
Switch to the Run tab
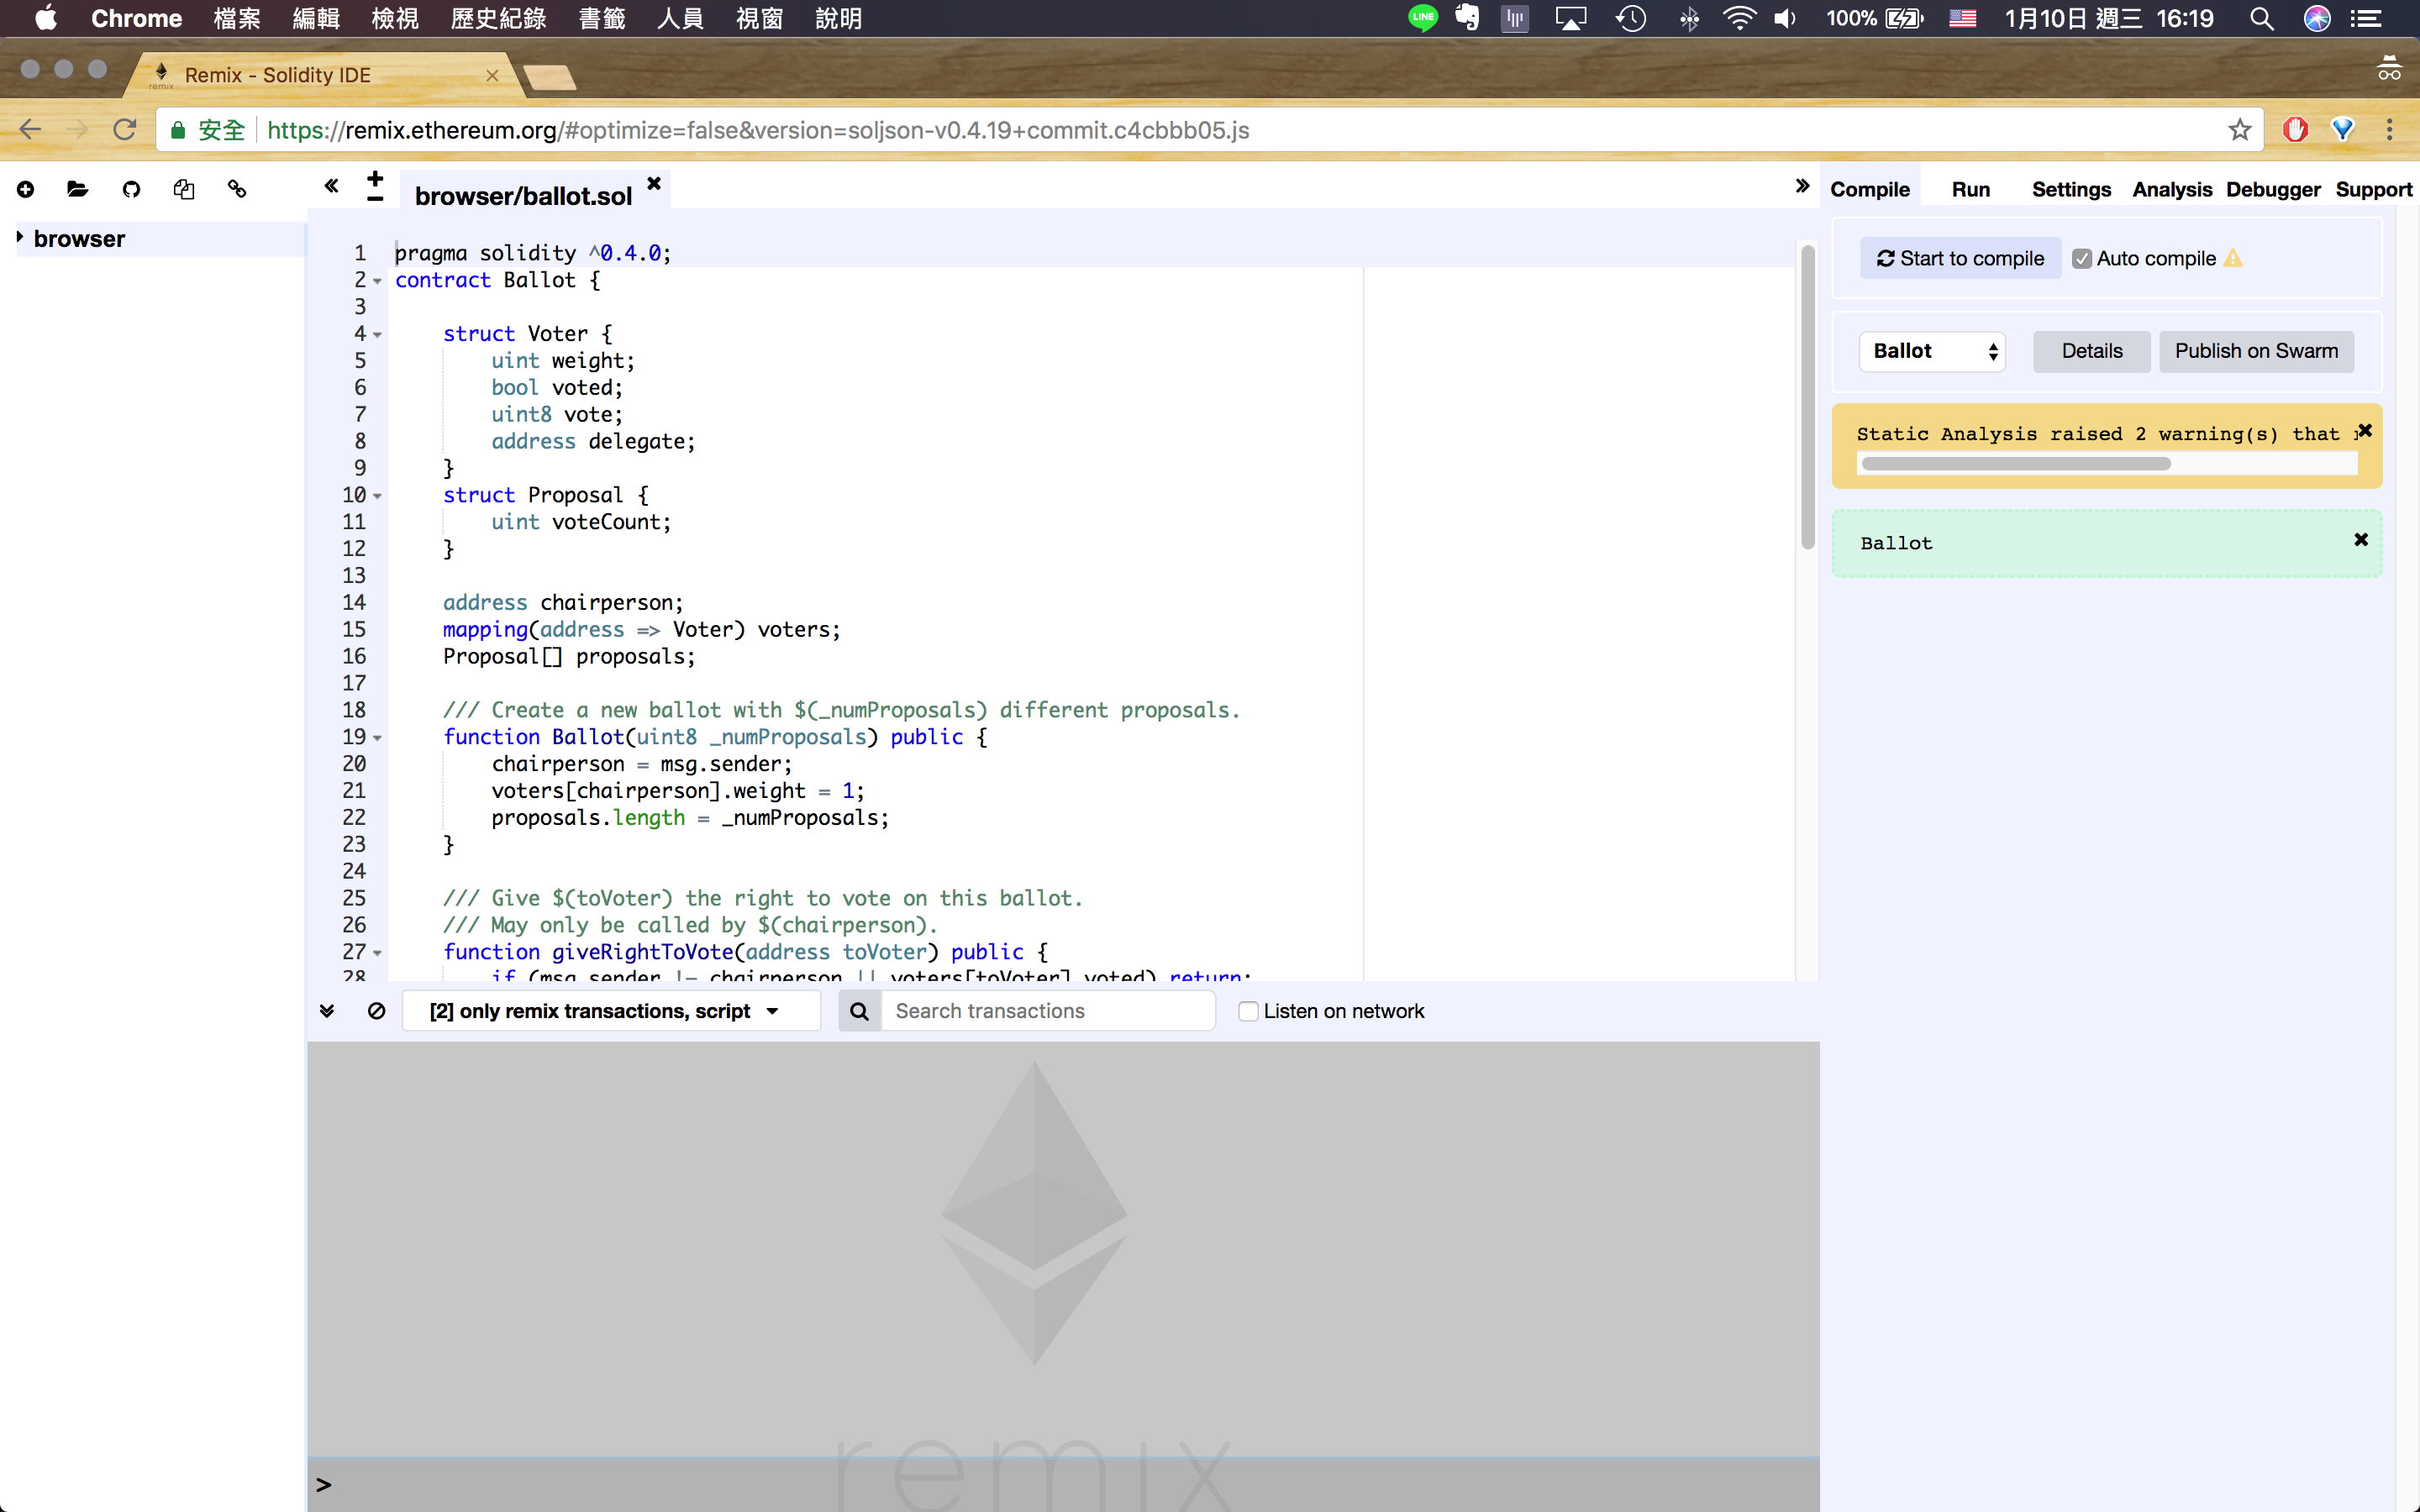(1970, 189)
